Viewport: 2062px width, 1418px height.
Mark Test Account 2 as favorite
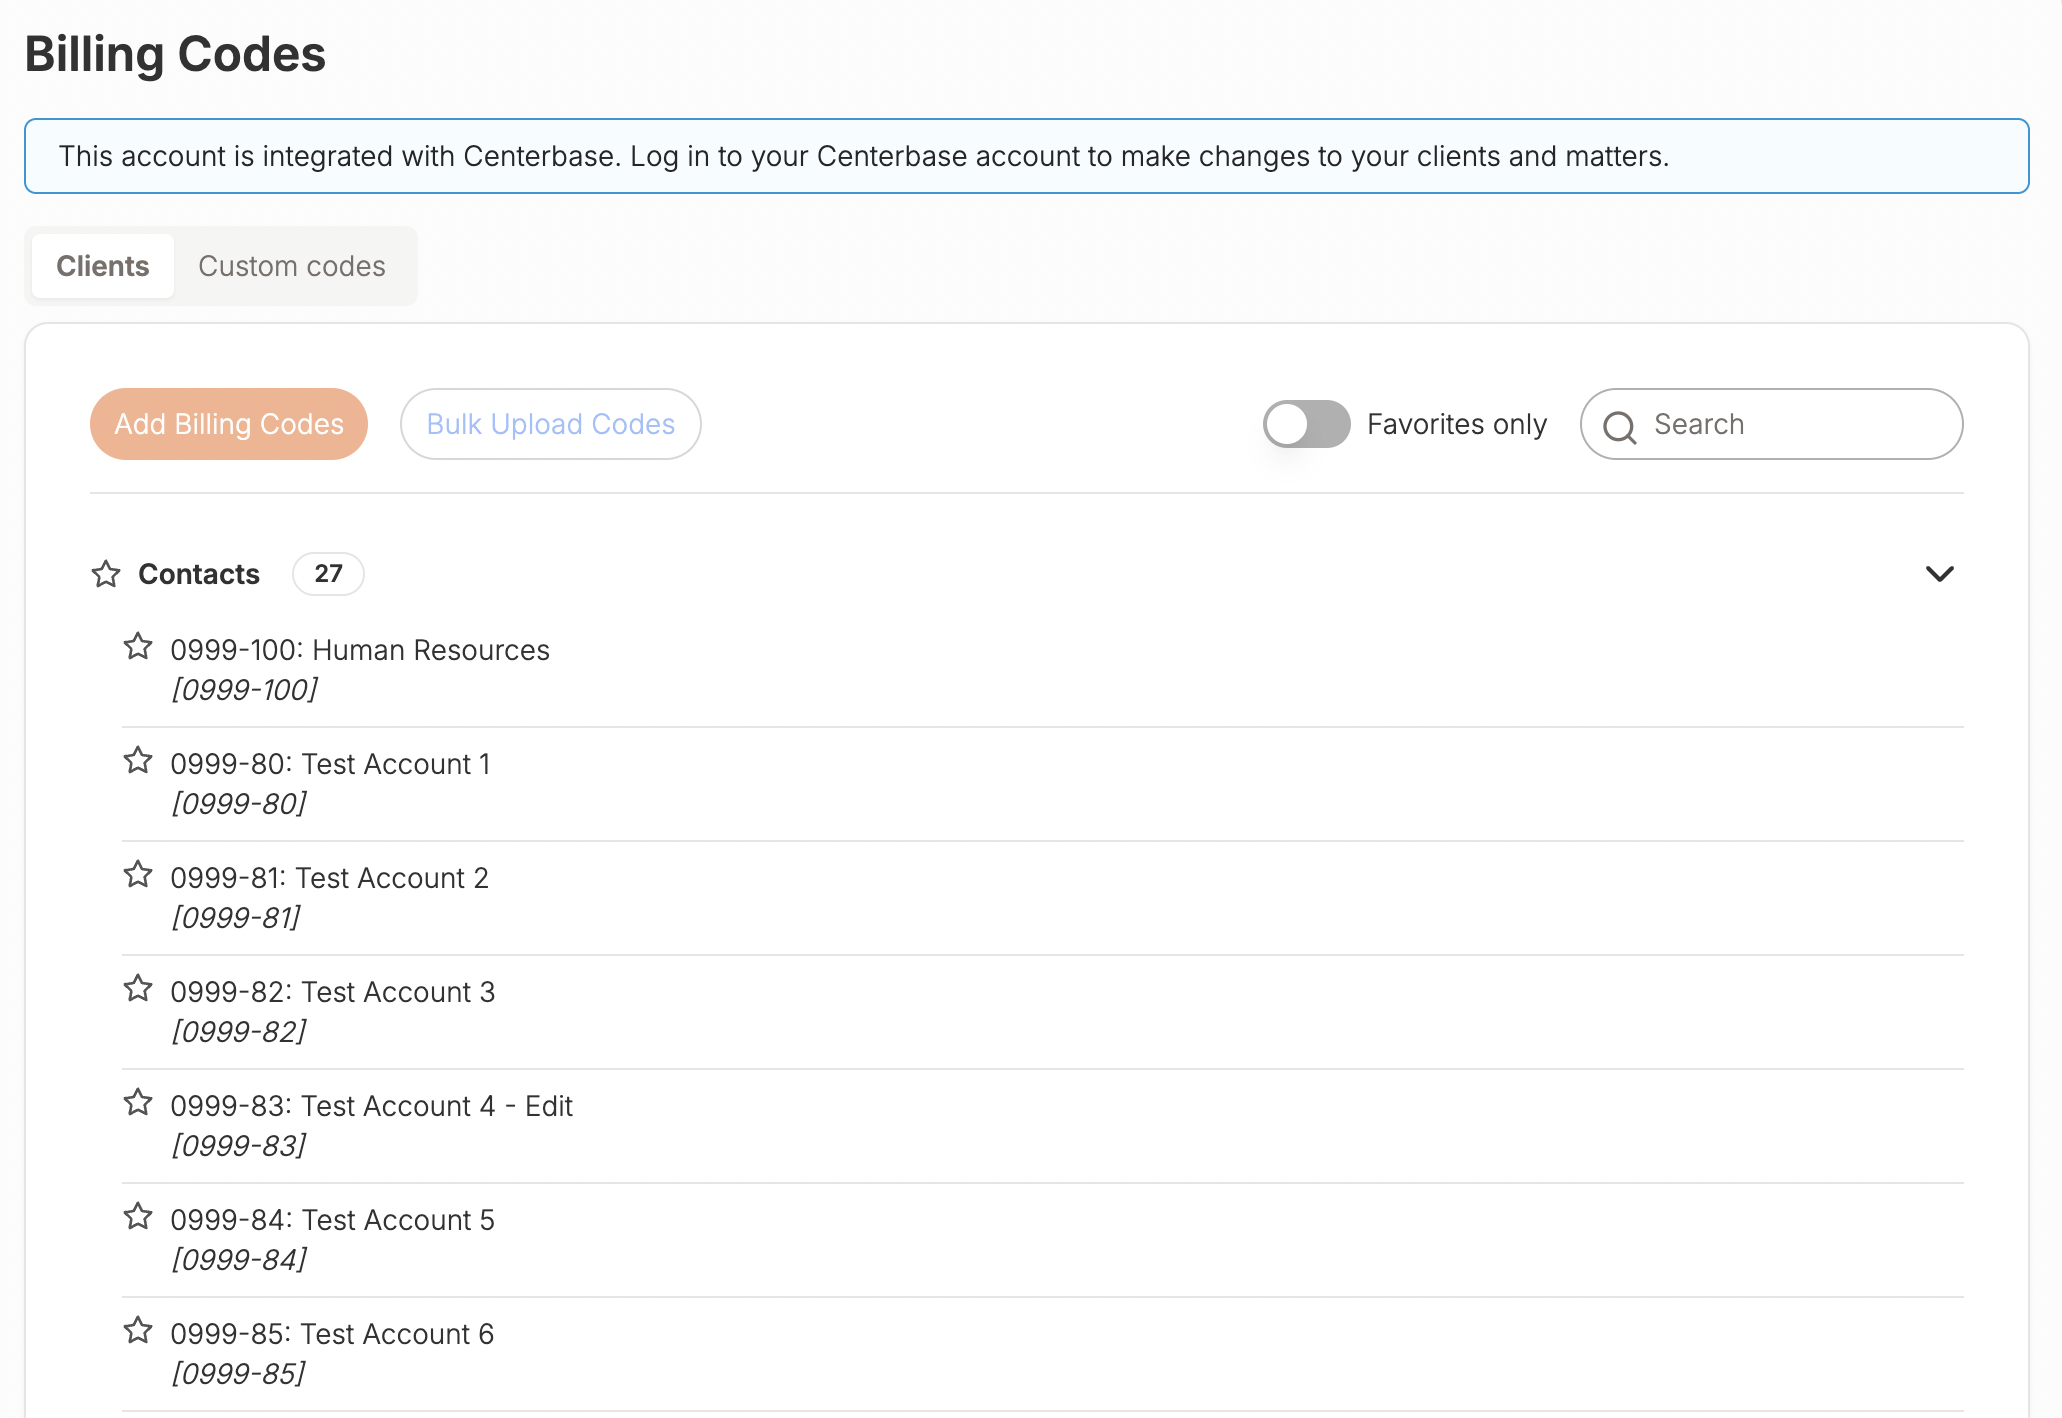click(x=138, y=875)
